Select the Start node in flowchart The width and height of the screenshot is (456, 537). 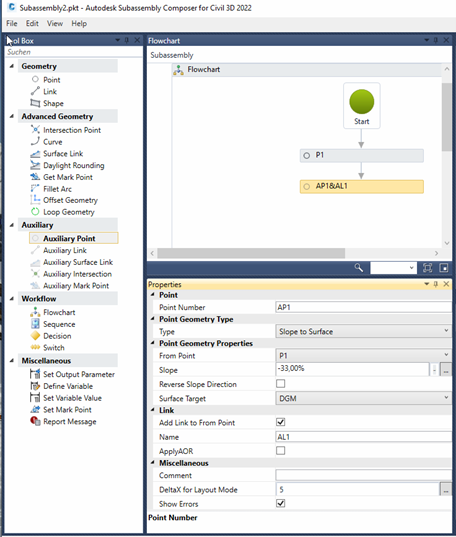[x=362, y=105]
